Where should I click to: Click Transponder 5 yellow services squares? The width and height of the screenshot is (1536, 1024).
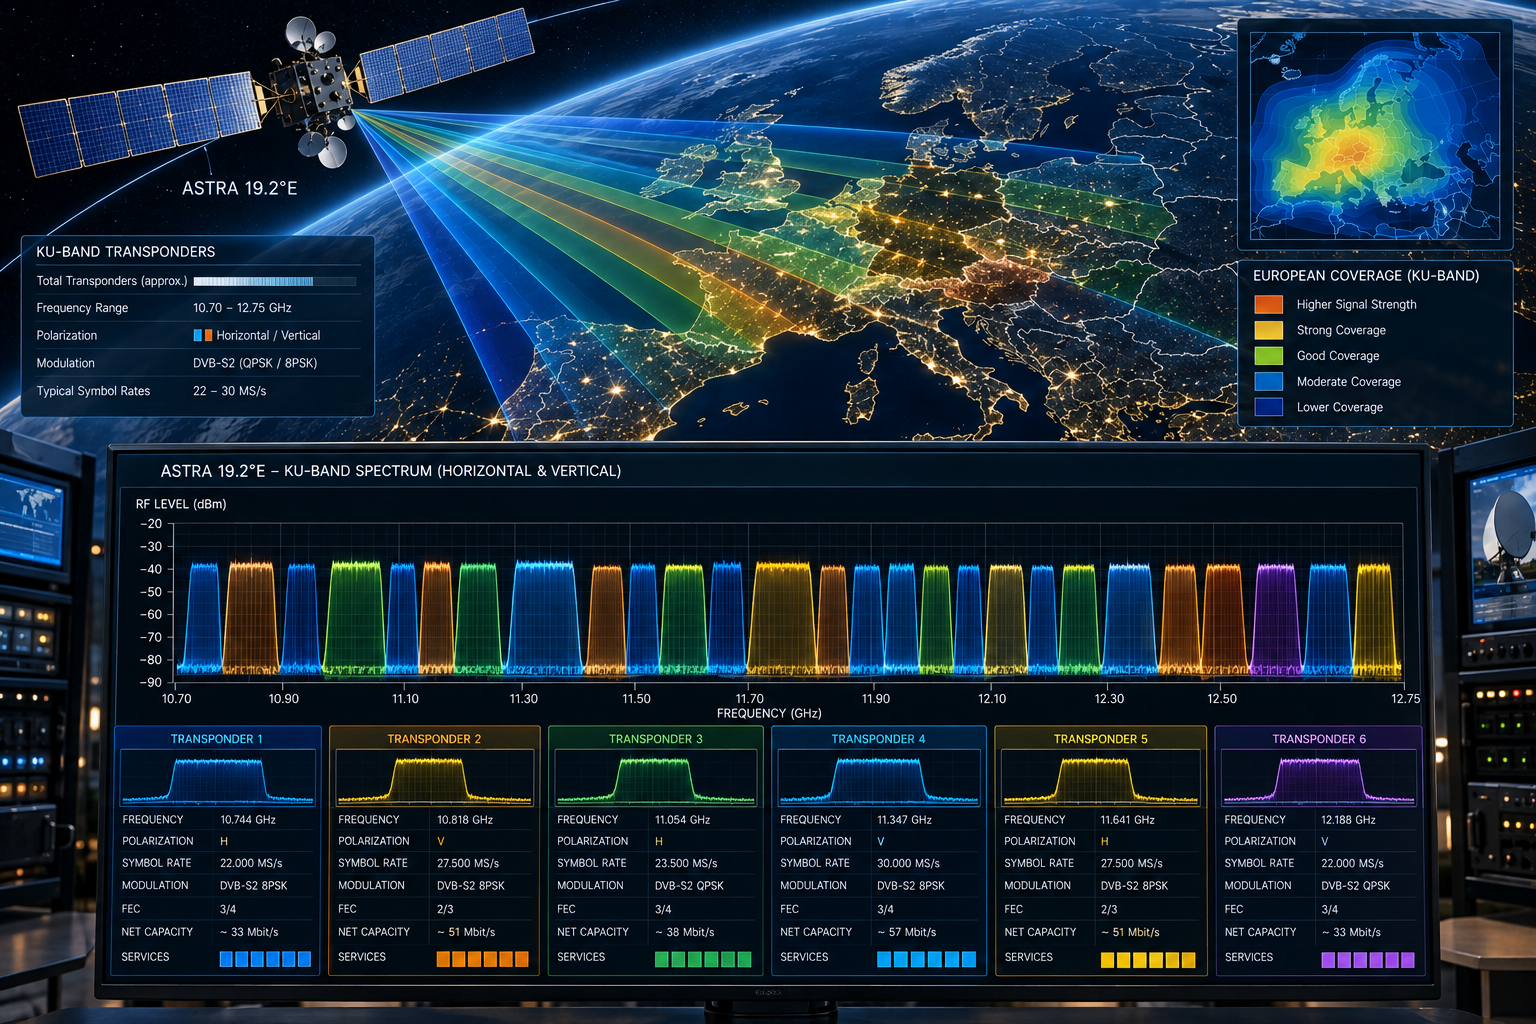[x=1148, y=960]
